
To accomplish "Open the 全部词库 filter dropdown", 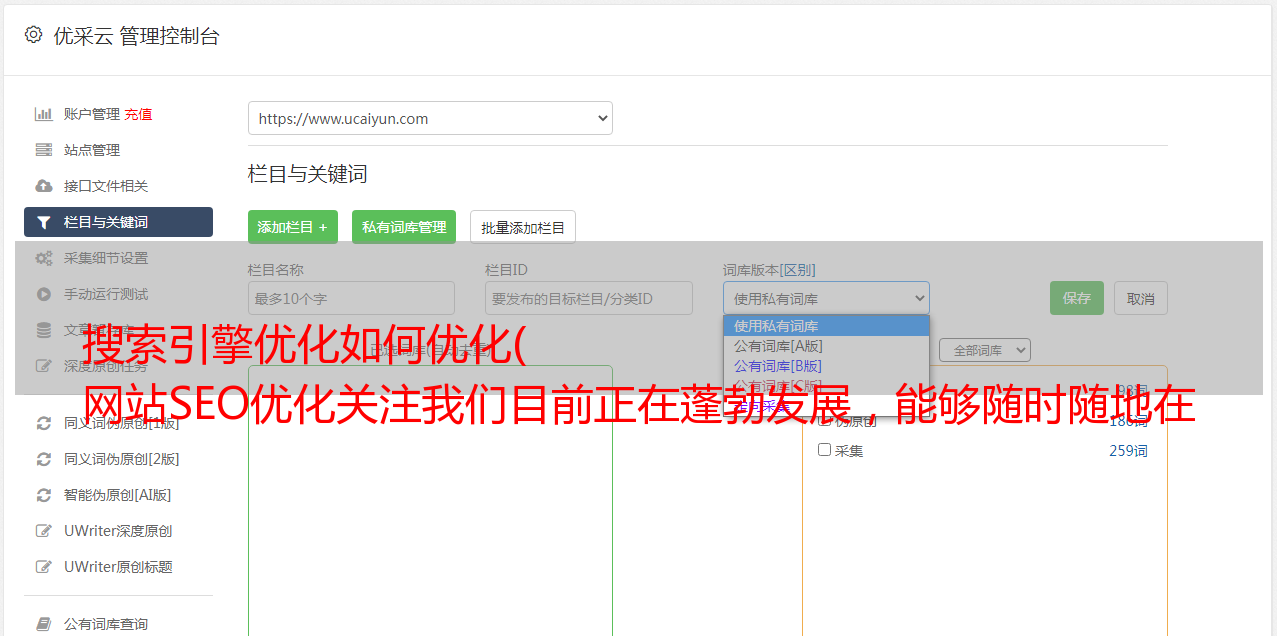I will click(985, 350).
